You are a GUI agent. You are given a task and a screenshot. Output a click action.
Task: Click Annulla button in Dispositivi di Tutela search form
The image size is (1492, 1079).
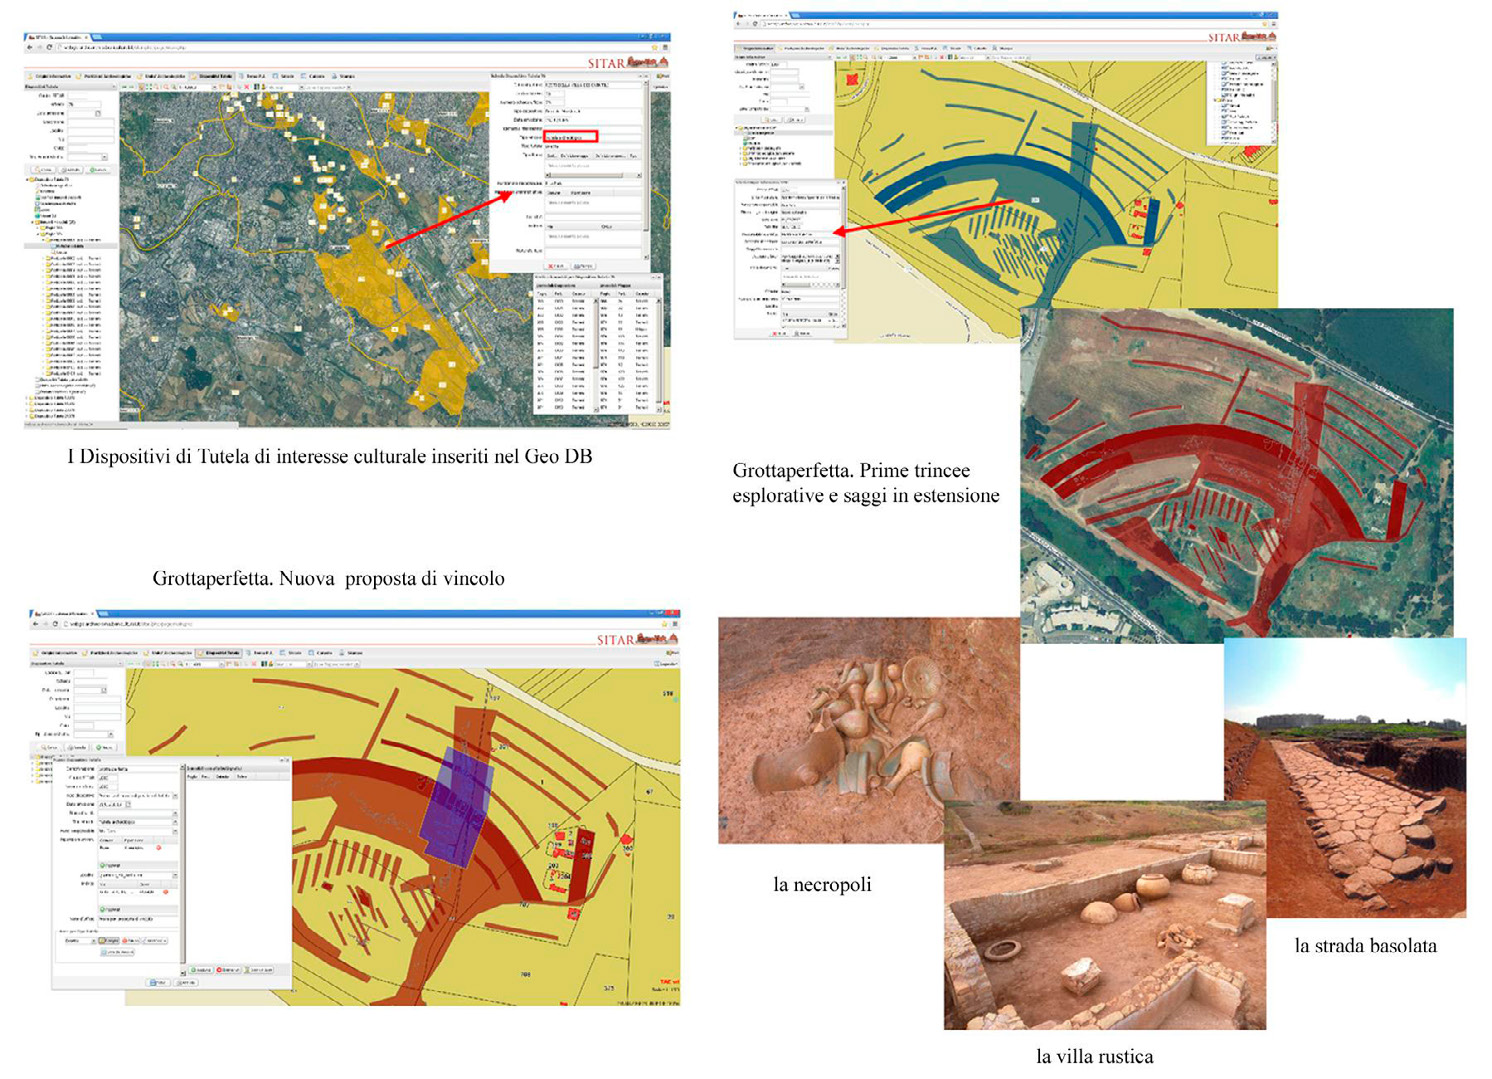pos(71,170)
